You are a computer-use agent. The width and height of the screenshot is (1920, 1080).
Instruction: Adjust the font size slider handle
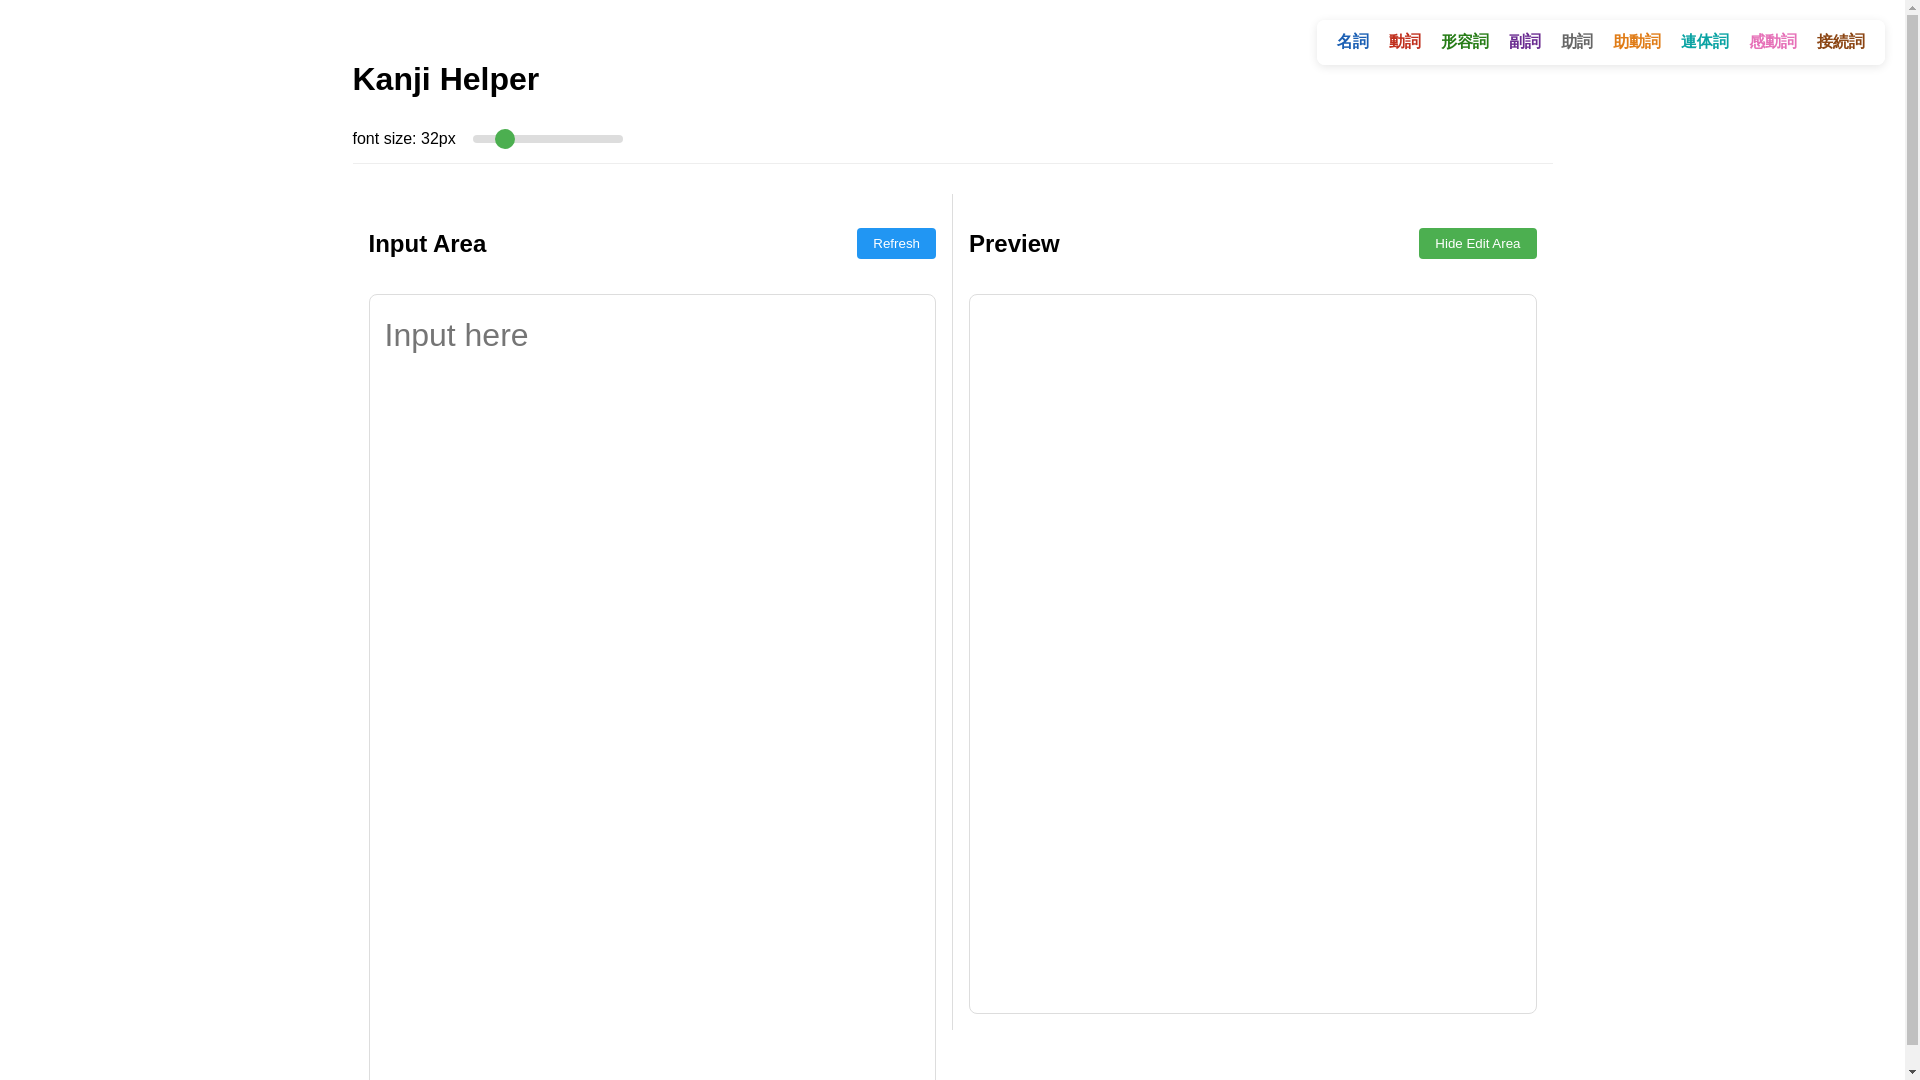pos(505,139)
